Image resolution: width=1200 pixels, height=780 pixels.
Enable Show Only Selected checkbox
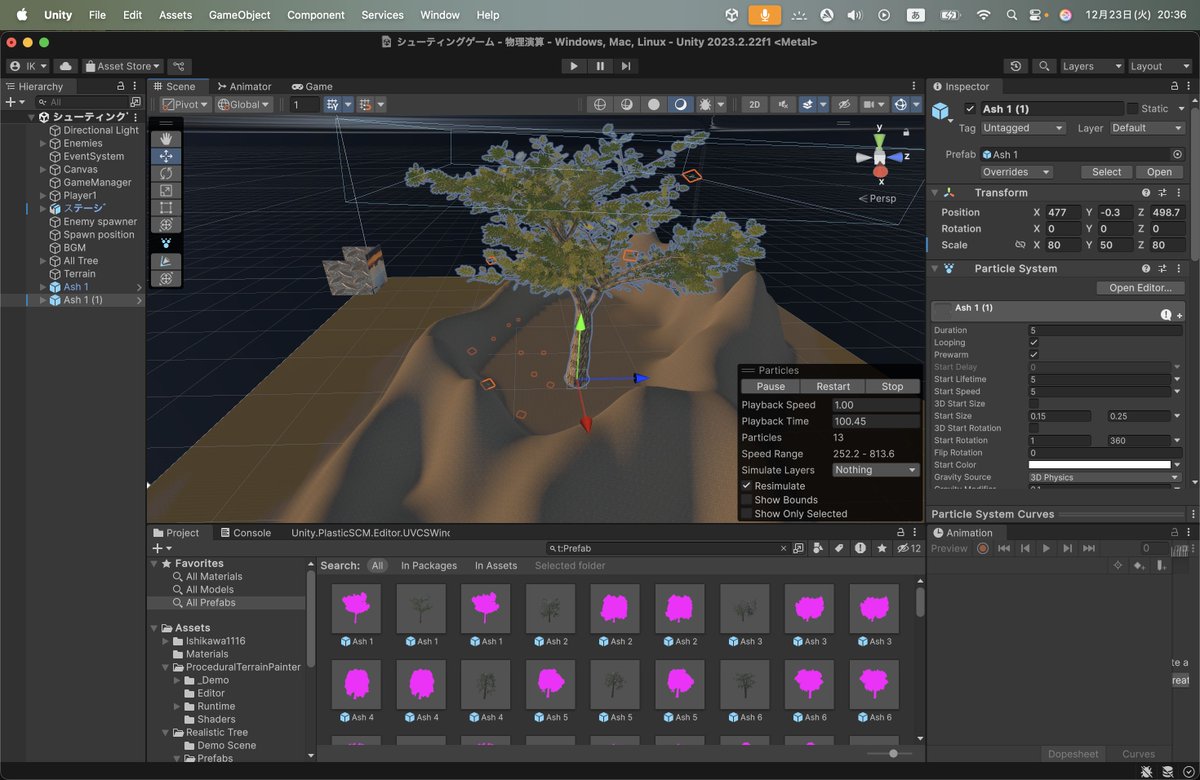point(747,514)
